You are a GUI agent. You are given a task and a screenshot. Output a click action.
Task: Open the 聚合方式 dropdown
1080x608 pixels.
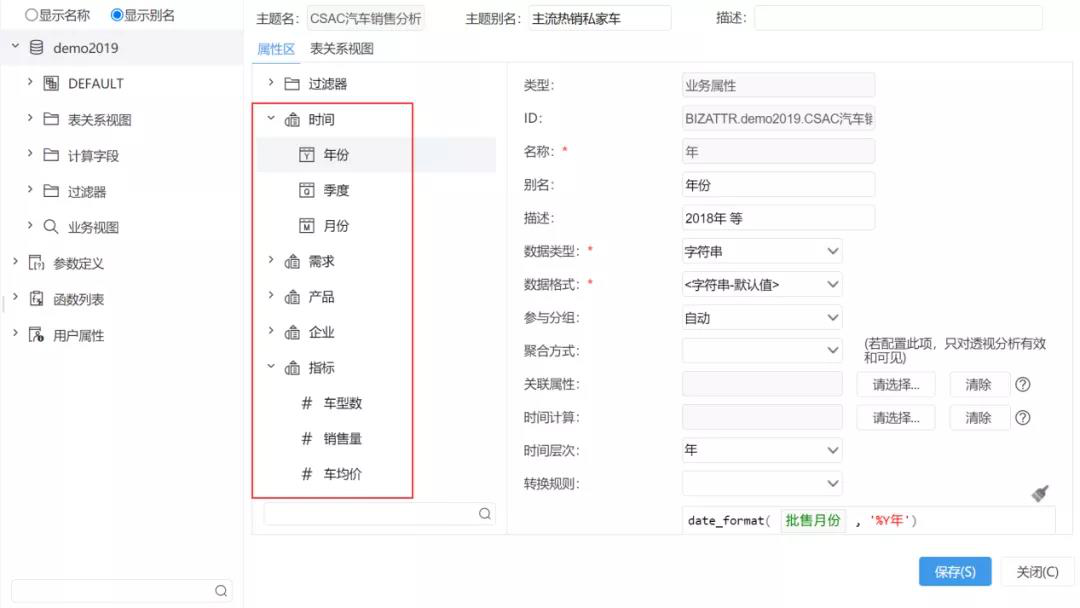(x=762, y=350)
